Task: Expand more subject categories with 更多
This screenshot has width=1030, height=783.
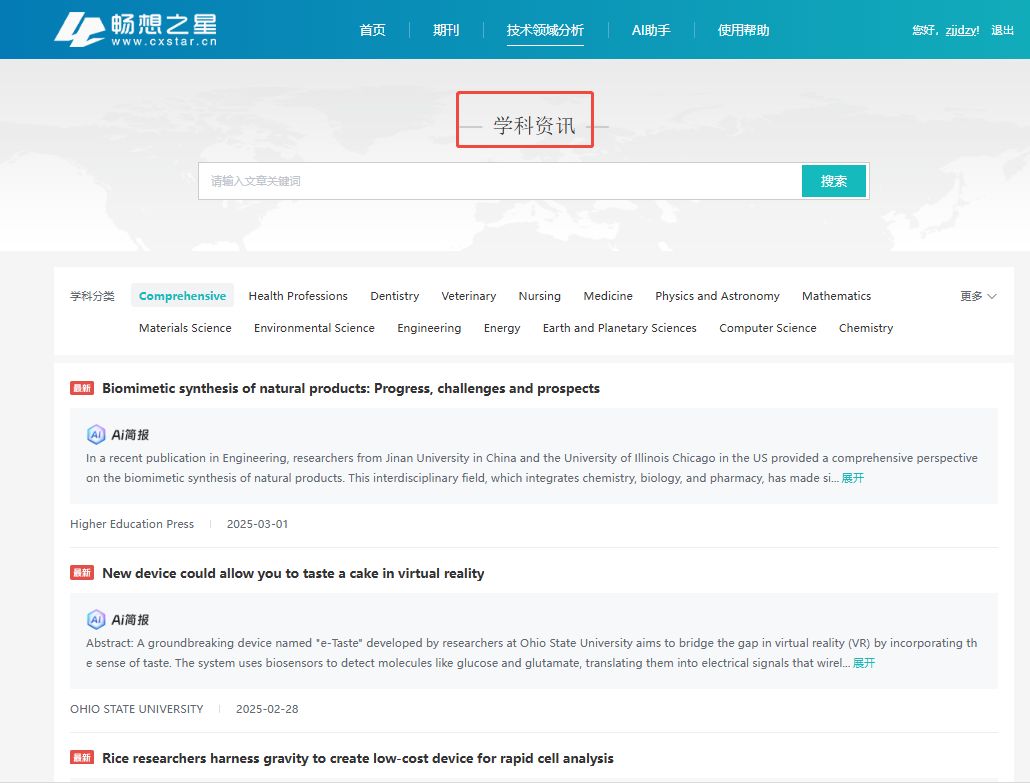Action: pos(978,296)
